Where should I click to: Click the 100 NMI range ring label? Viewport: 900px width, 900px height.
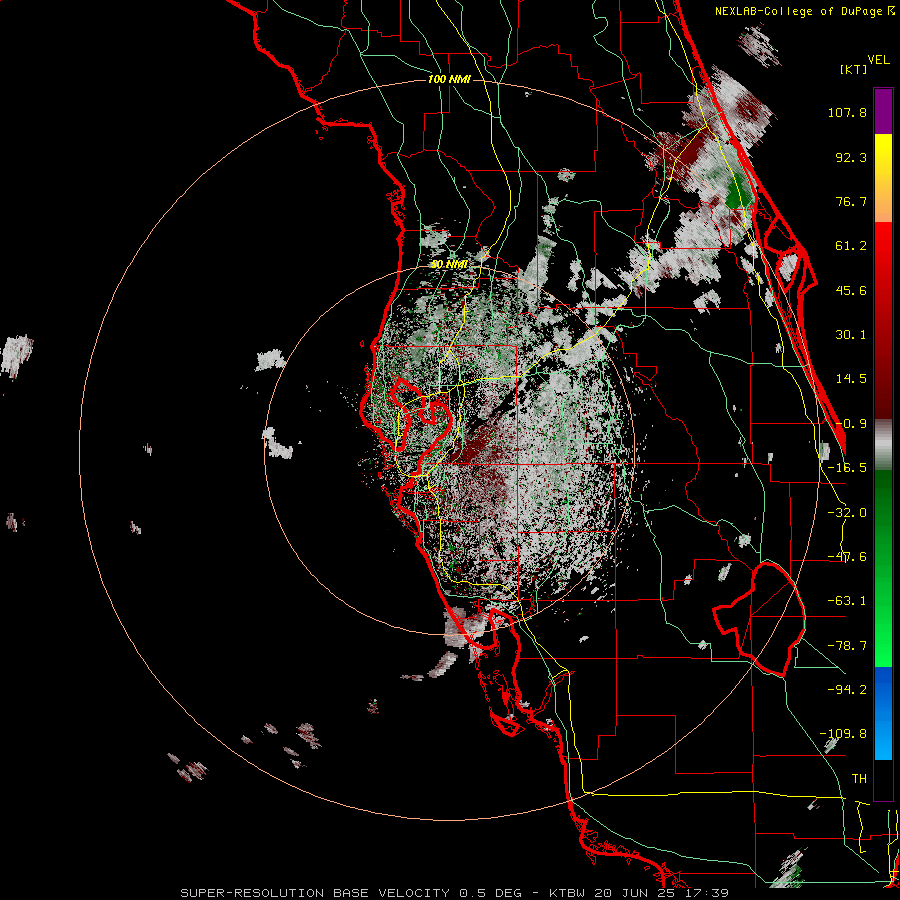pyautogui.click(x=449, y=79)
